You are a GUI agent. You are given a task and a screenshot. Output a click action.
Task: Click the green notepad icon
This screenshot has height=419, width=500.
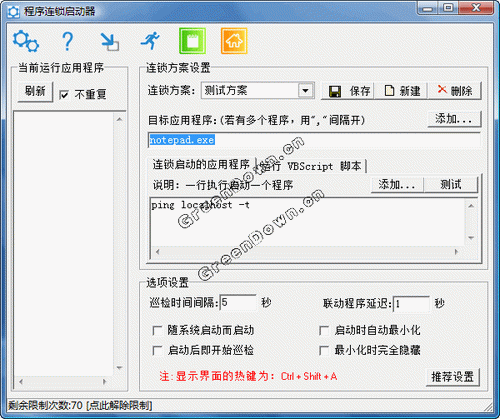pyautogui.click(x=192, y=41)
